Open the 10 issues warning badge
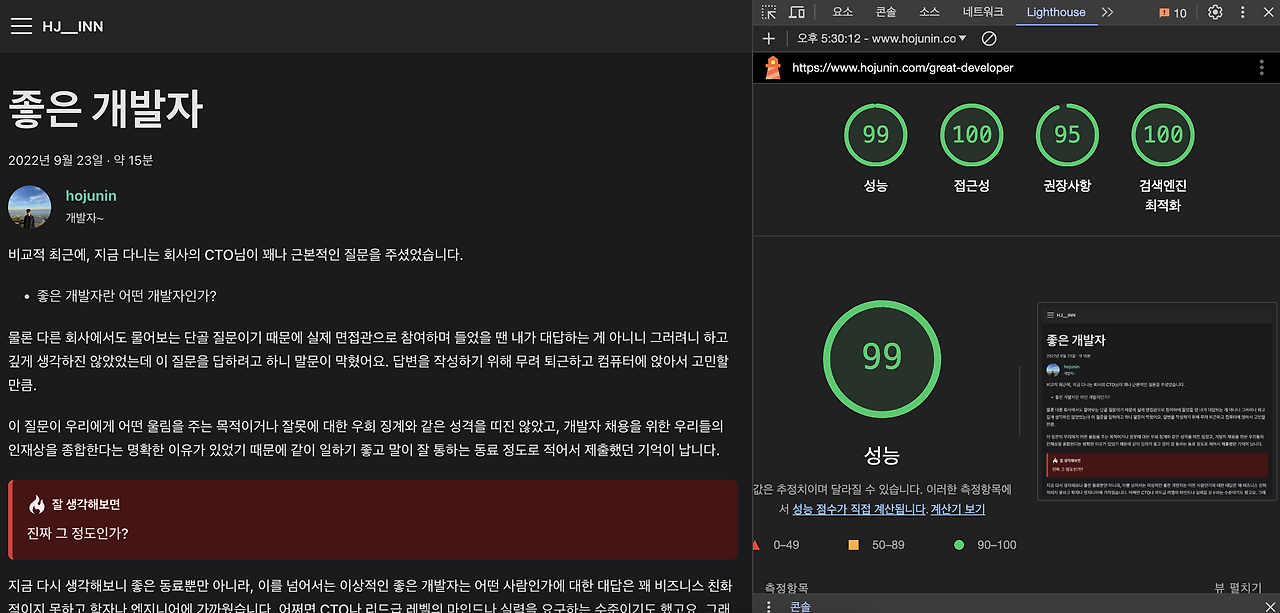1280x613 pixels. 1173,12
